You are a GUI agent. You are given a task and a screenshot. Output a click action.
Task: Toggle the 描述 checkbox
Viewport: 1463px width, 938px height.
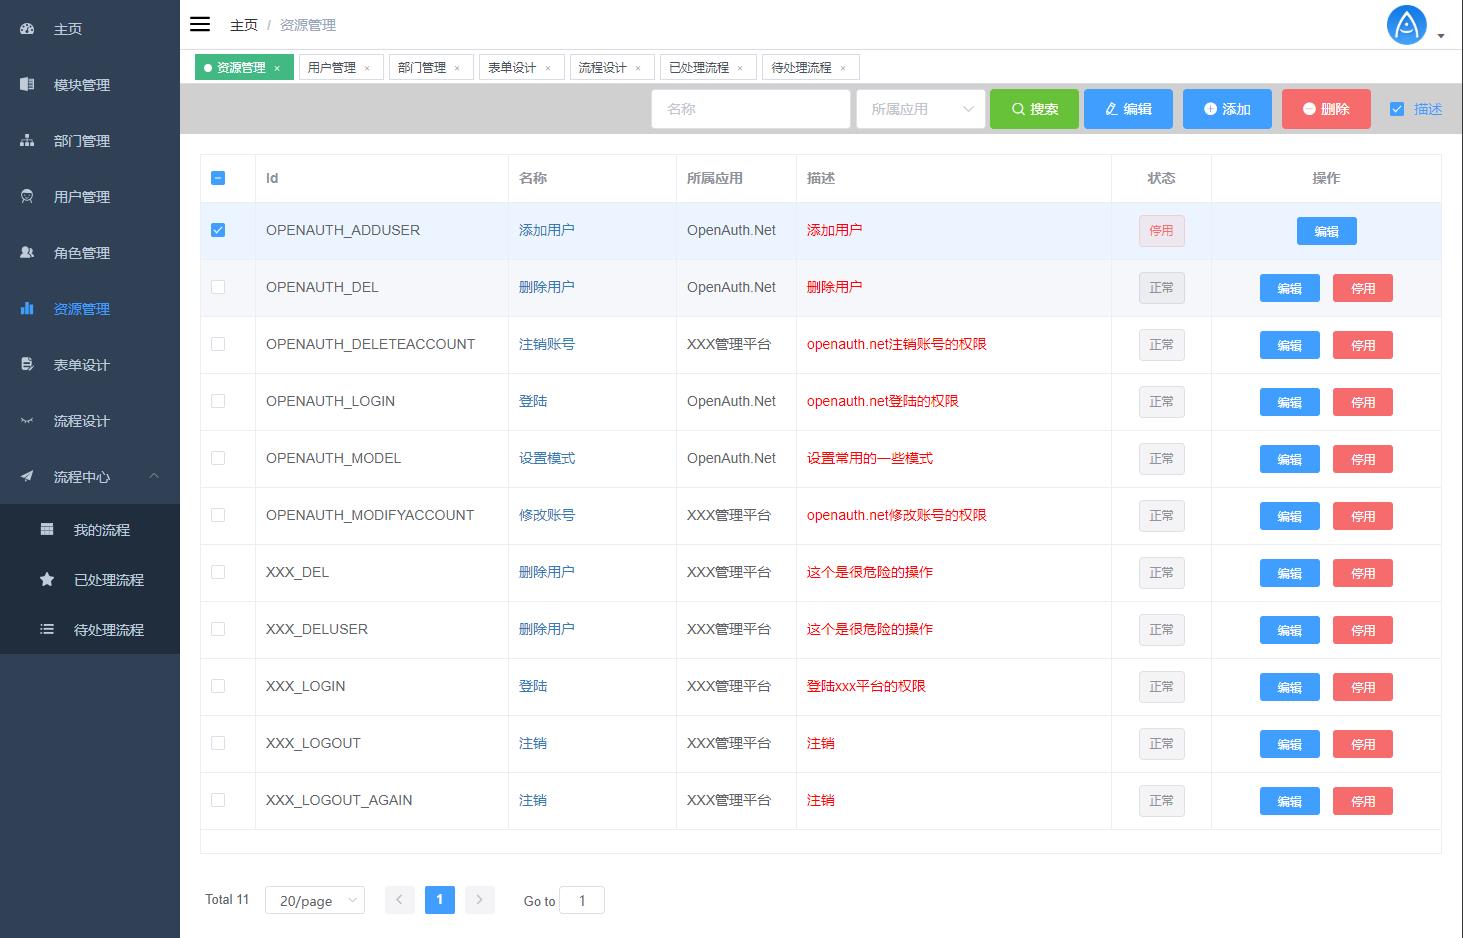(x=1397, y=109)
